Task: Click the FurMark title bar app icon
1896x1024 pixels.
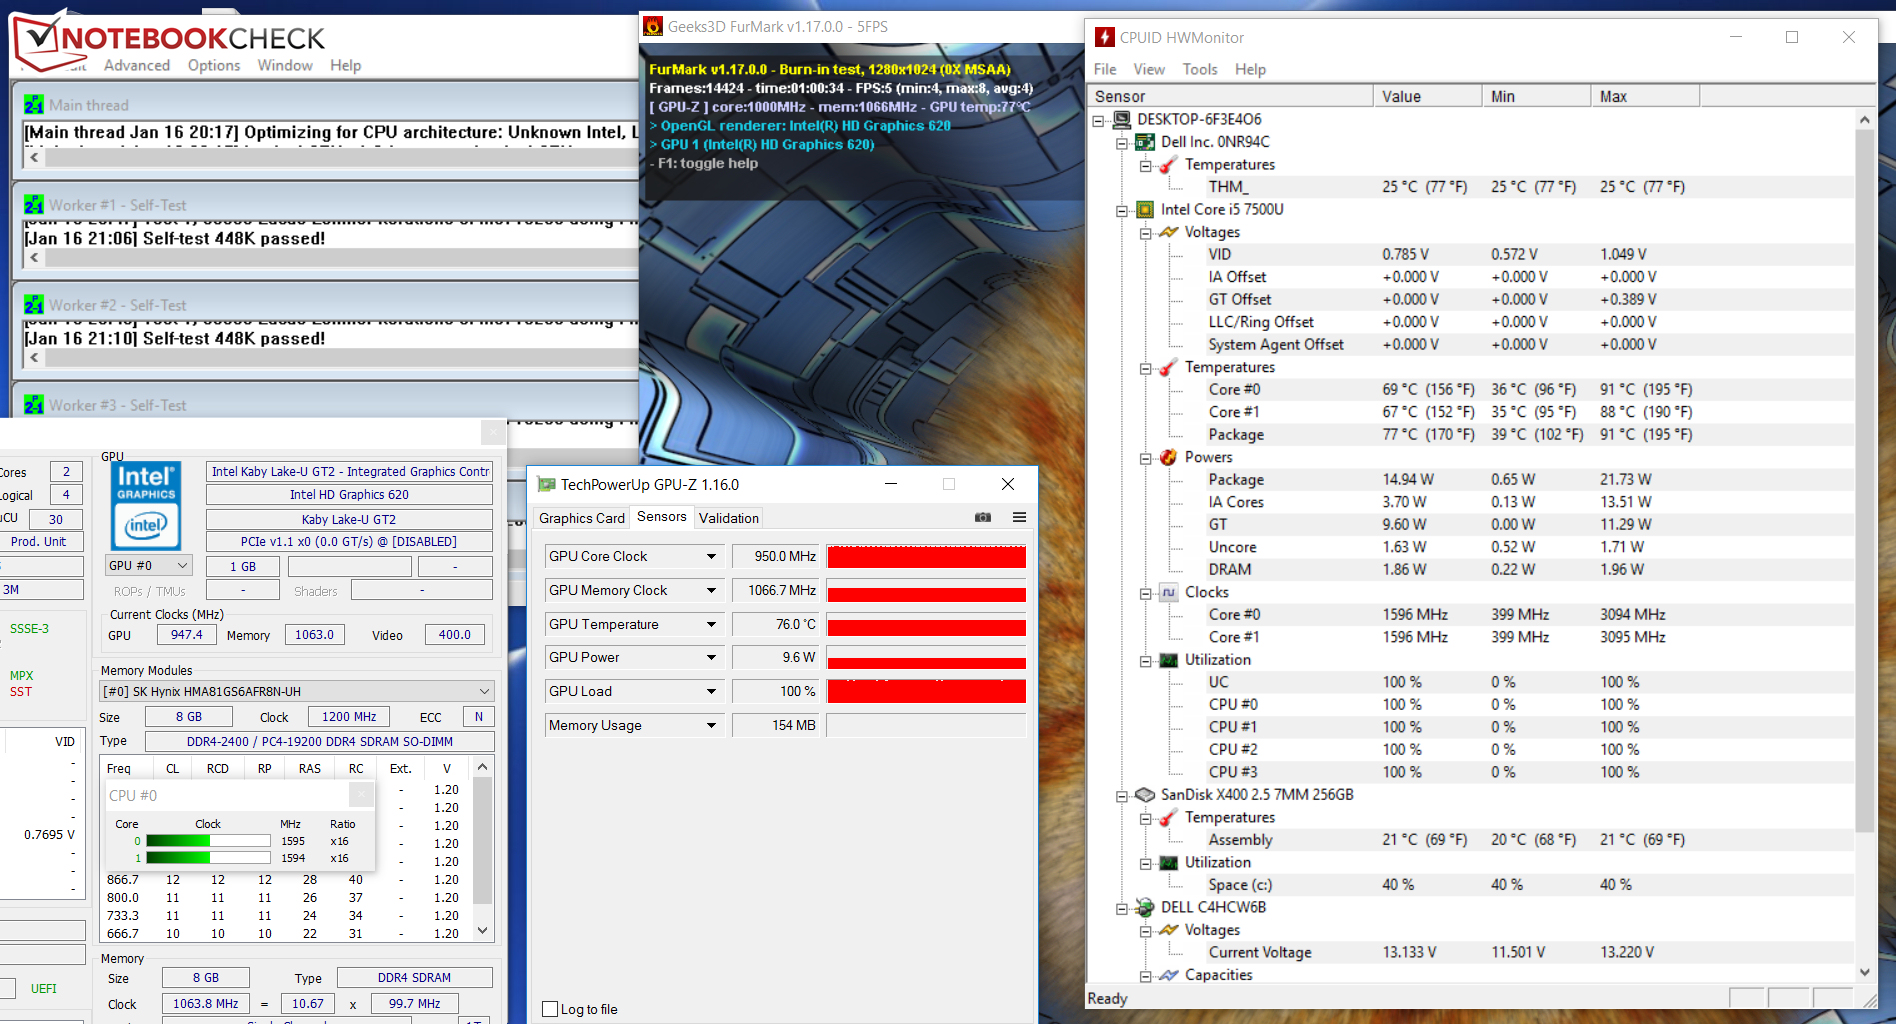Action: click(x=653, y=26)
